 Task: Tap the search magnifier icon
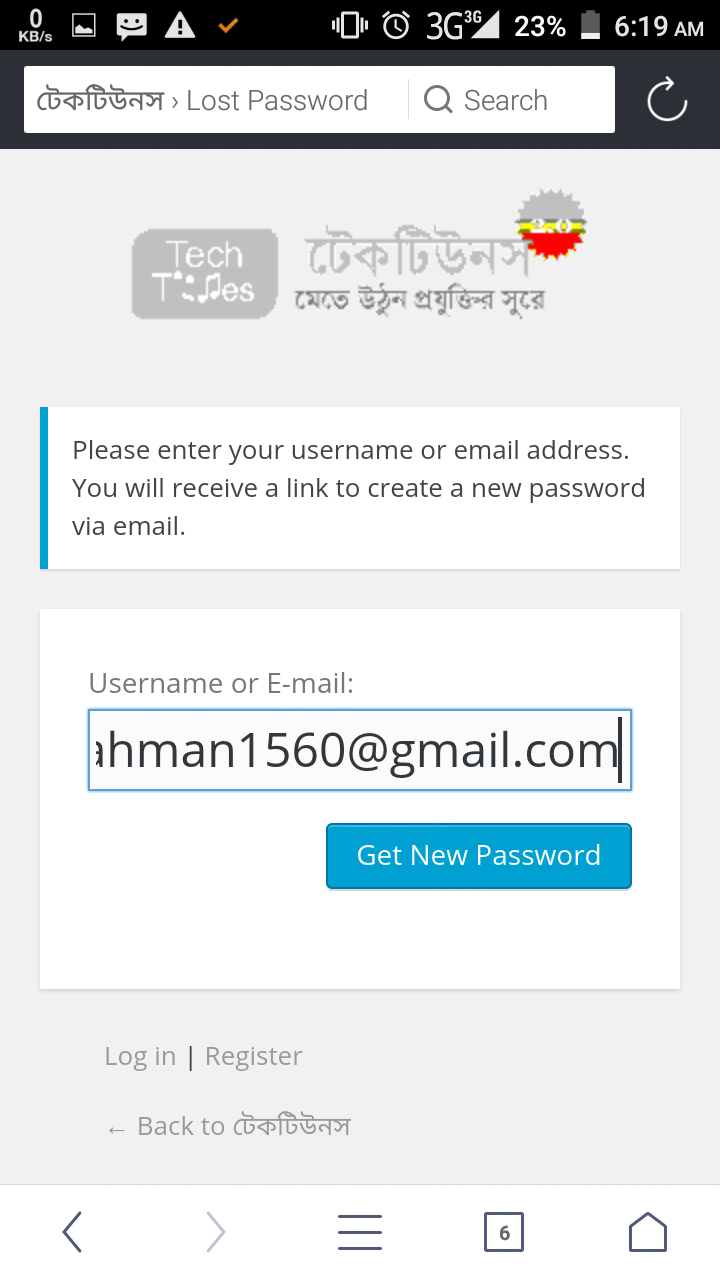click(438, 100)
